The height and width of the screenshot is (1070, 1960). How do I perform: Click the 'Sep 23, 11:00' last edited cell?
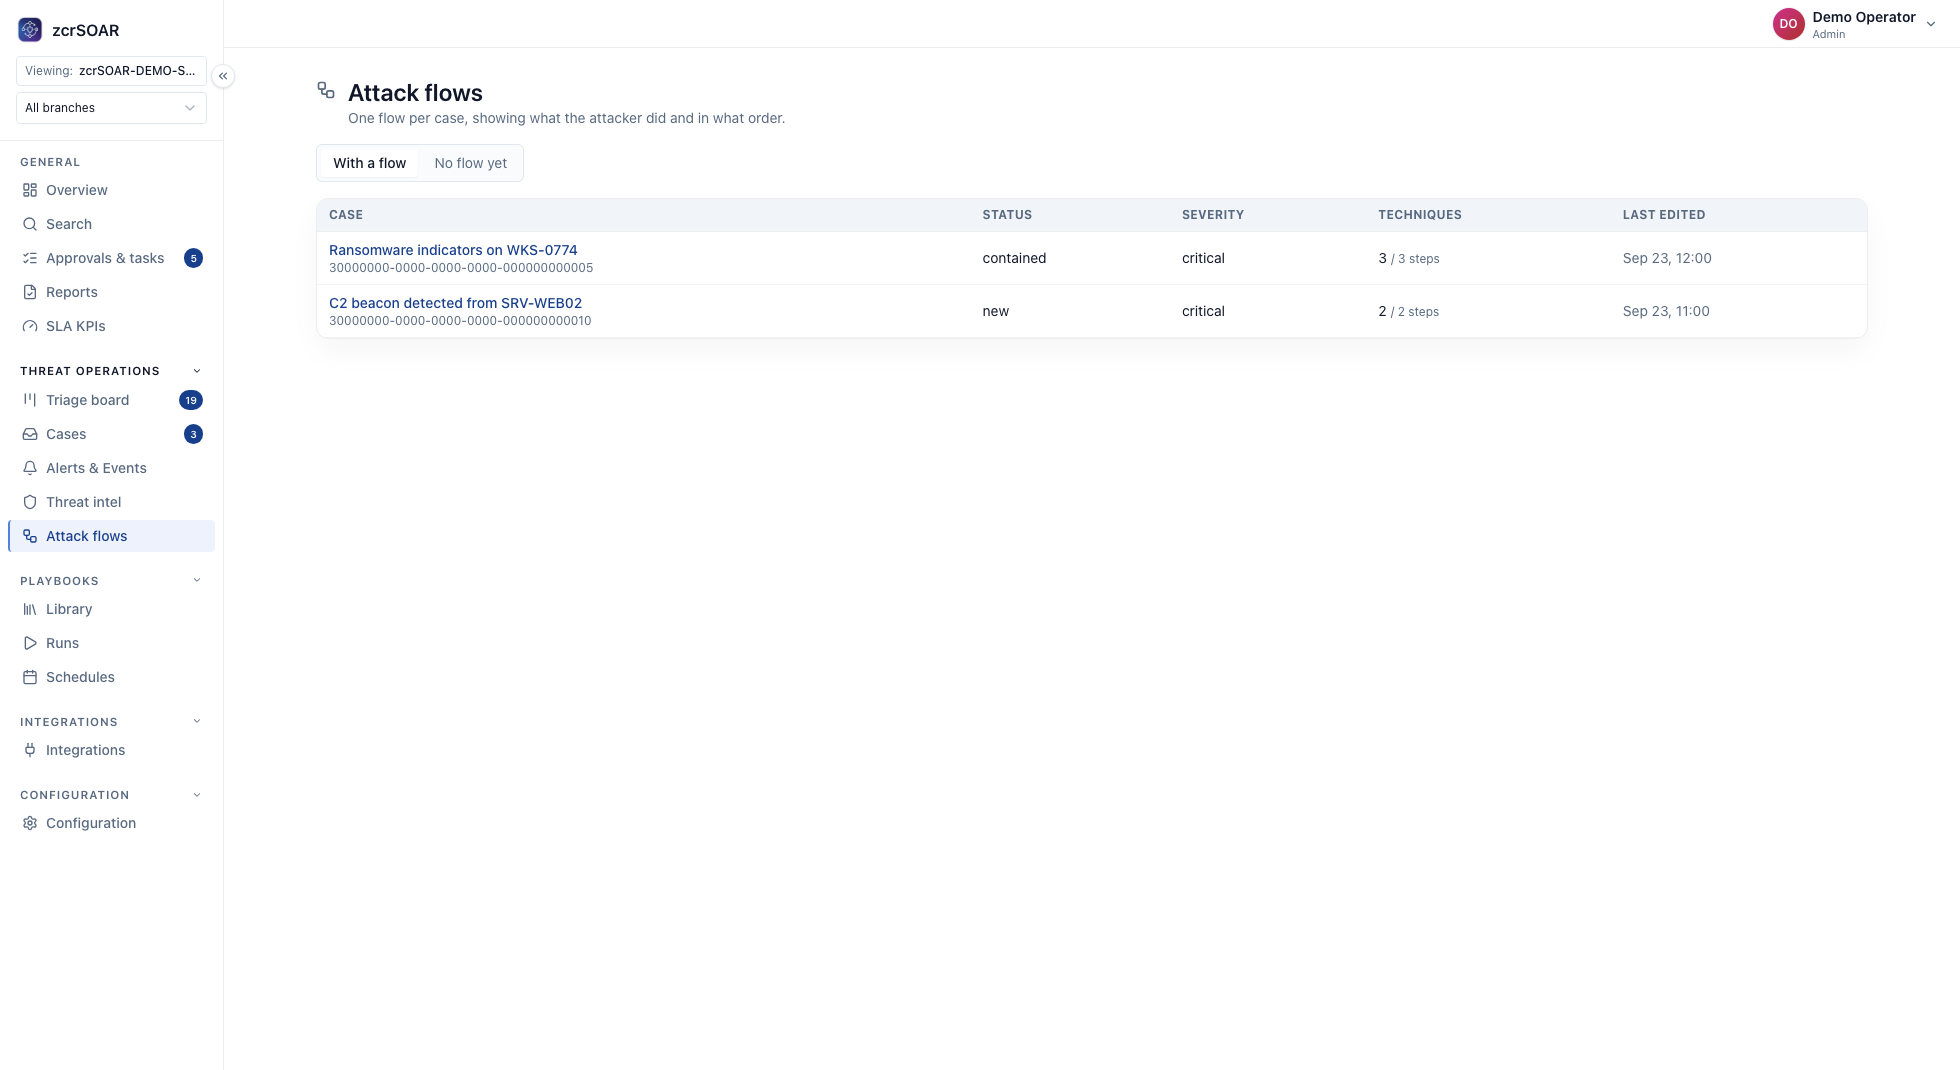click(1666, 311)
